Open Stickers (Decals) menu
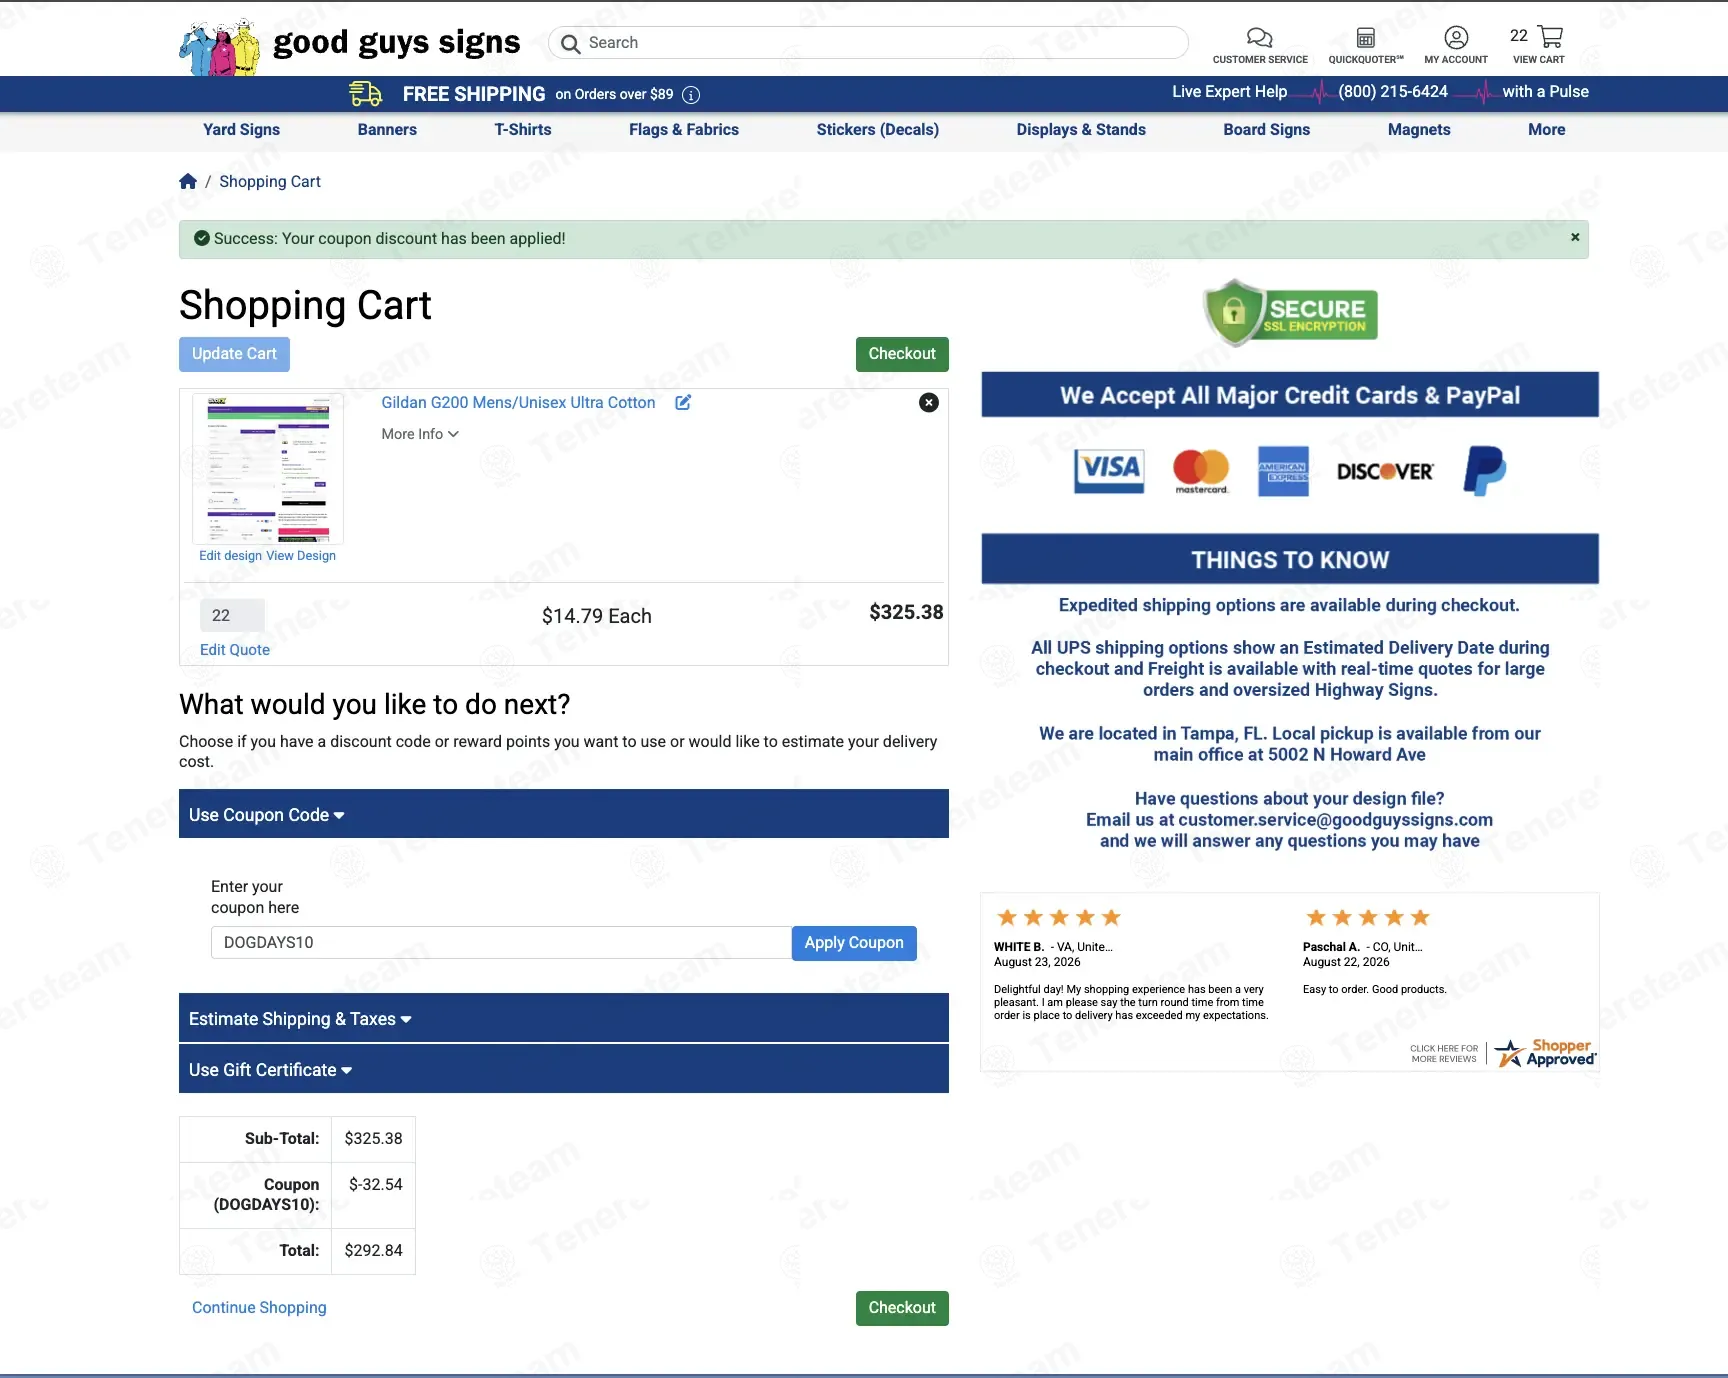 coord(878,130)
